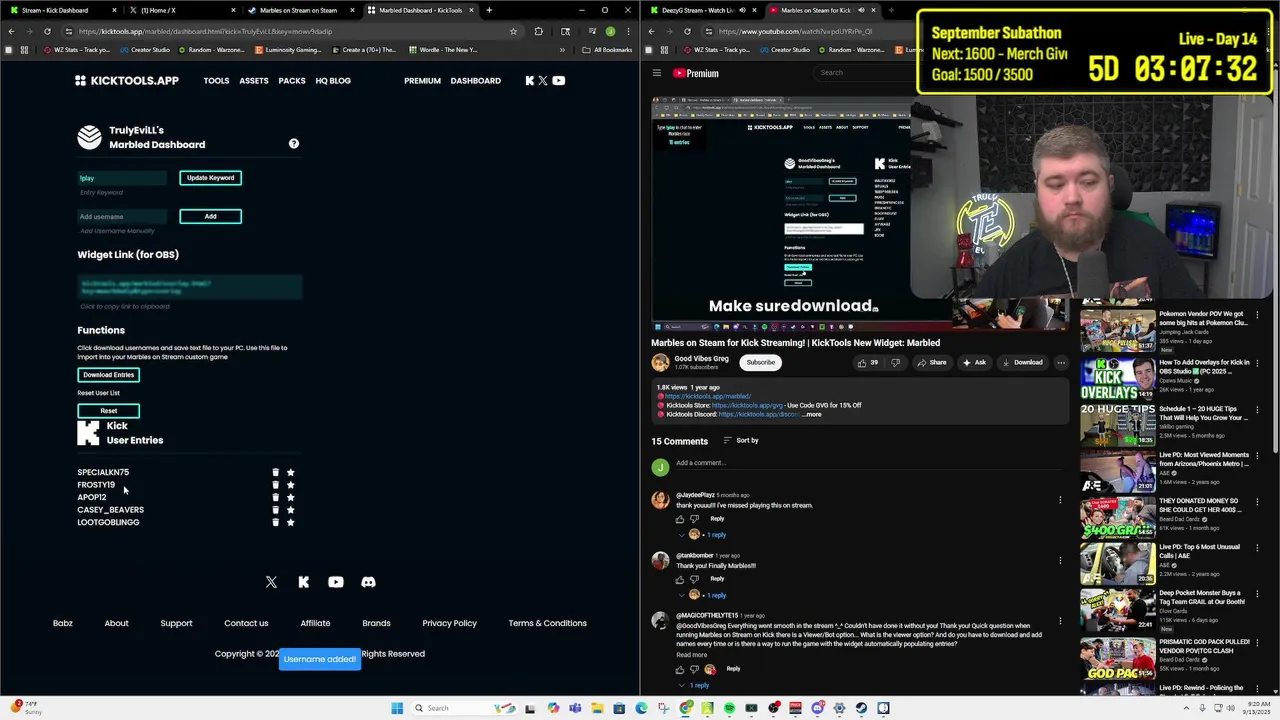This screenshot has width=1280, height=720.
Task: Open the Pokemon Vendor POV video thumbnail
Action: tap(1117, 333)
